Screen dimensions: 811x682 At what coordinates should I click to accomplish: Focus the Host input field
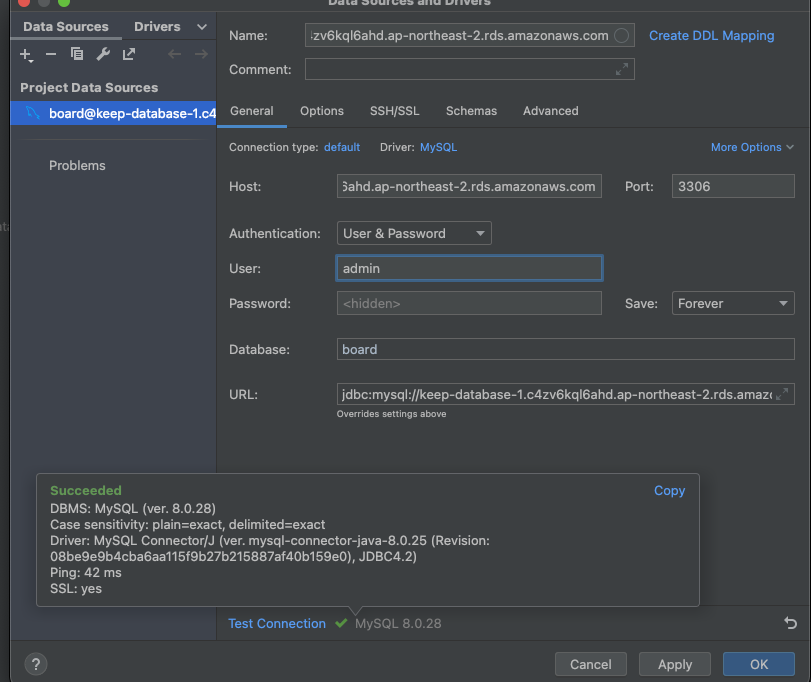point(469,186)
